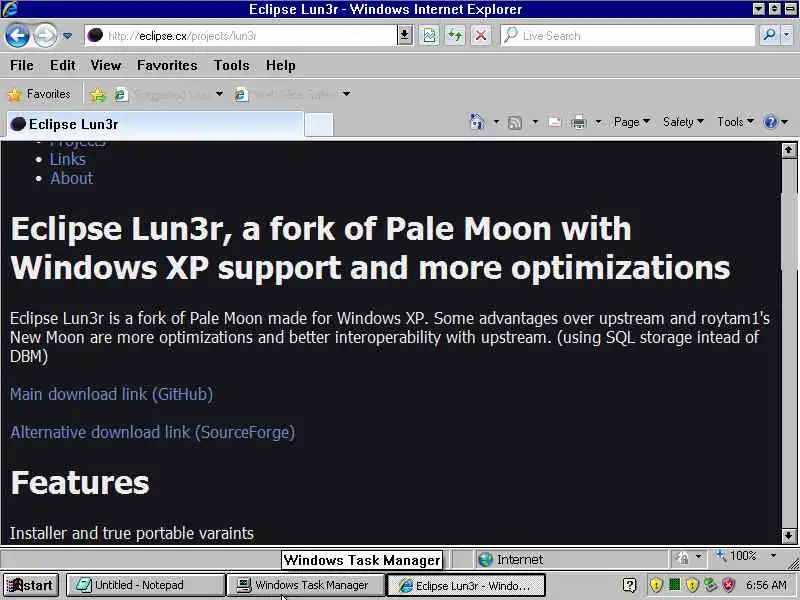Screen dimensions: 800x600
Task: Click the question mark help tray icon
Action: (x=630, y=585)
